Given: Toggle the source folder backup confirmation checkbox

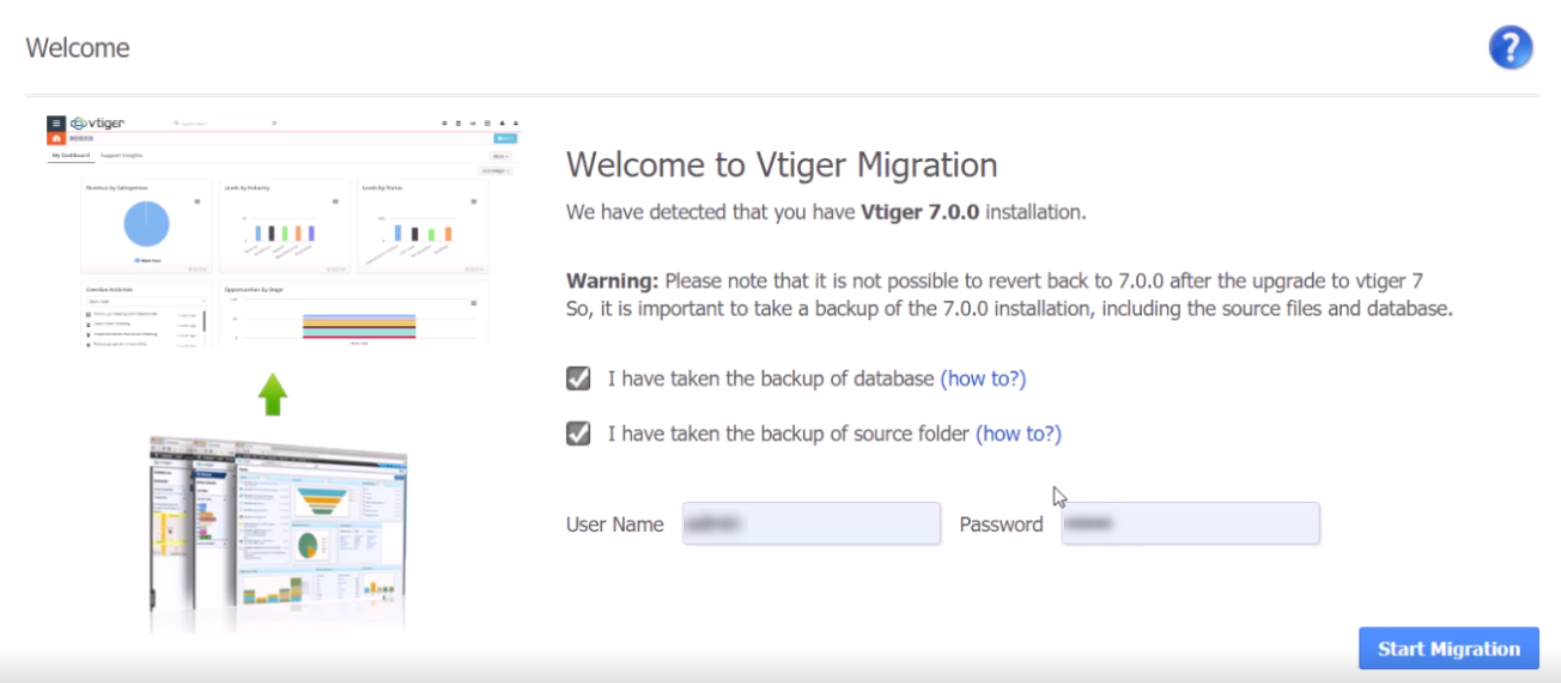Looking at the screenshot, I should pyautogui.click(x=578, y=434).
